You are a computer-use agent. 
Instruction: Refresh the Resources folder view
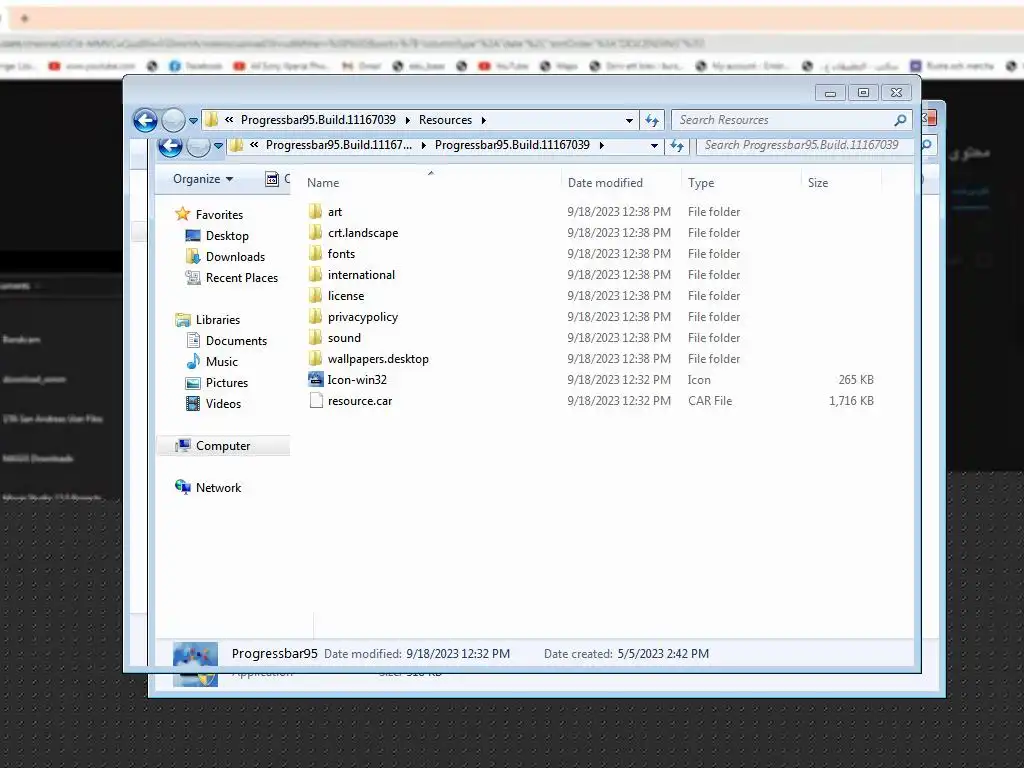point(652,120)
